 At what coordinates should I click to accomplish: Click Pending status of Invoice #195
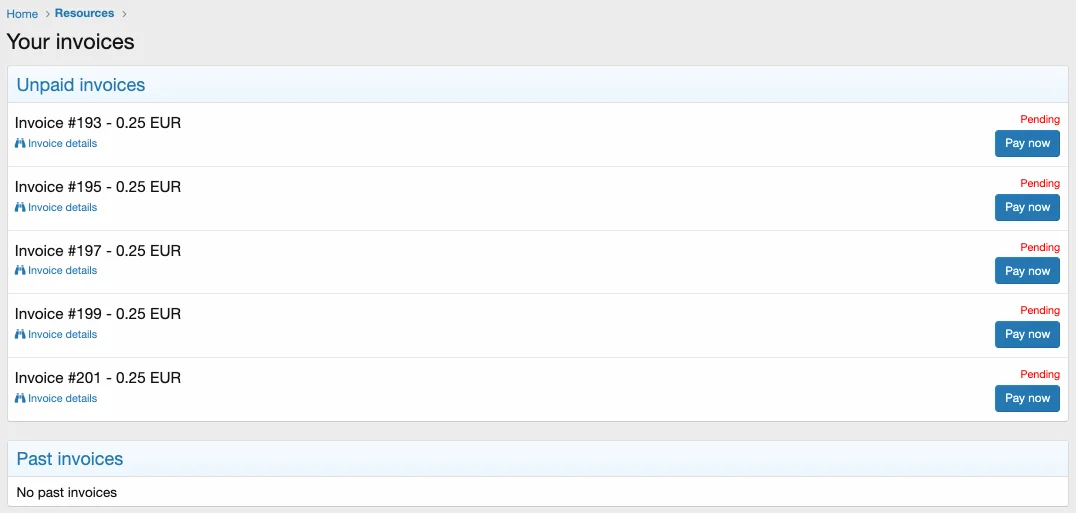click(x=1040, y=183)
